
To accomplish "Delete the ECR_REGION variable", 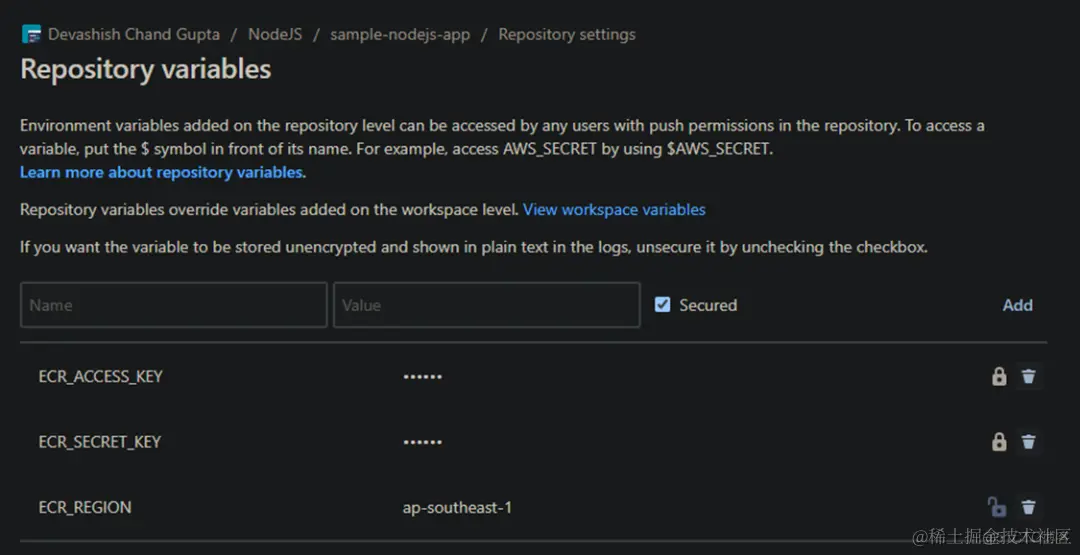I will [1028, 507].
